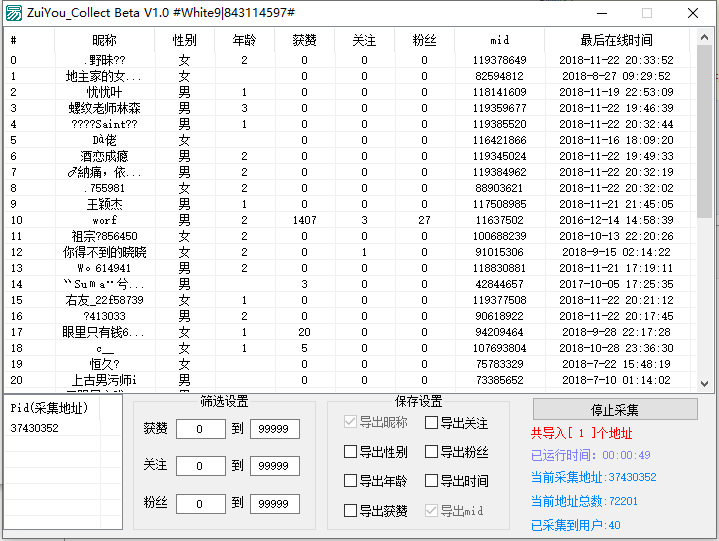Viewport: 719px width, 541px height.
Task: Check the 导出性别 option
Action: point(350,452)
